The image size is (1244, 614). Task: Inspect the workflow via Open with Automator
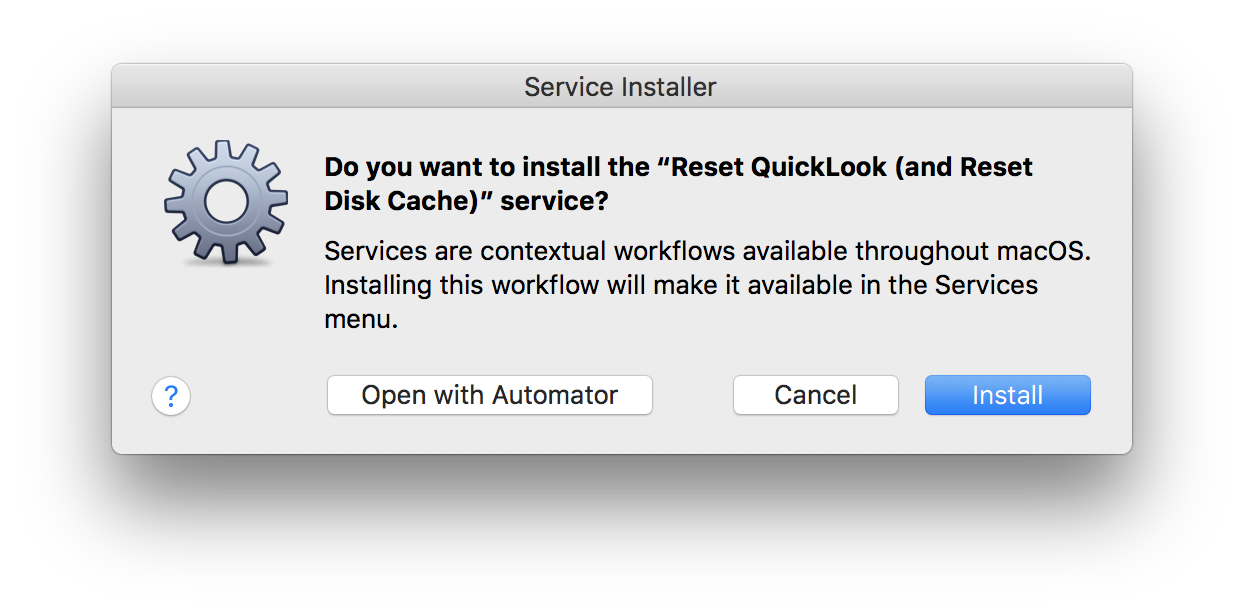pos(489,395)
